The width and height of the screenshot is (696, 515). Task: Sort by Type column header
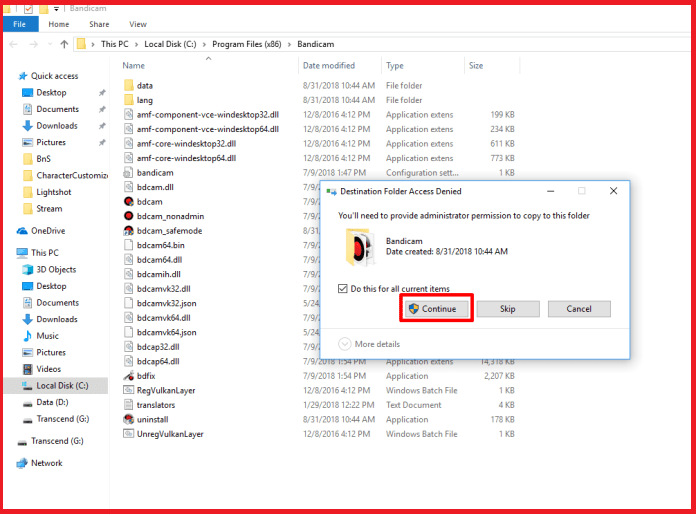click(x=395, y=65)
